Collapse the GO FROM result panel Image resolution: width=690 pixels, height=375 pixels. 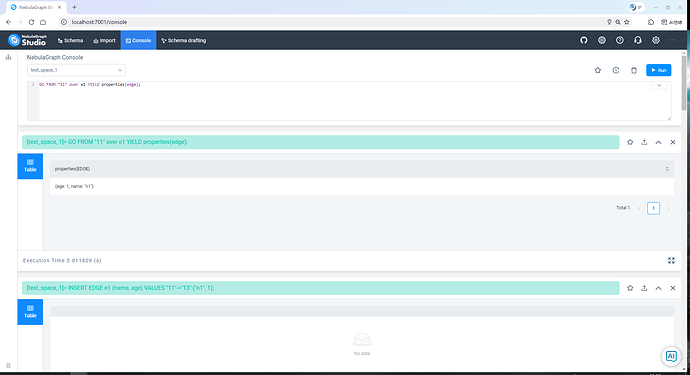click(x=658, y=142)
